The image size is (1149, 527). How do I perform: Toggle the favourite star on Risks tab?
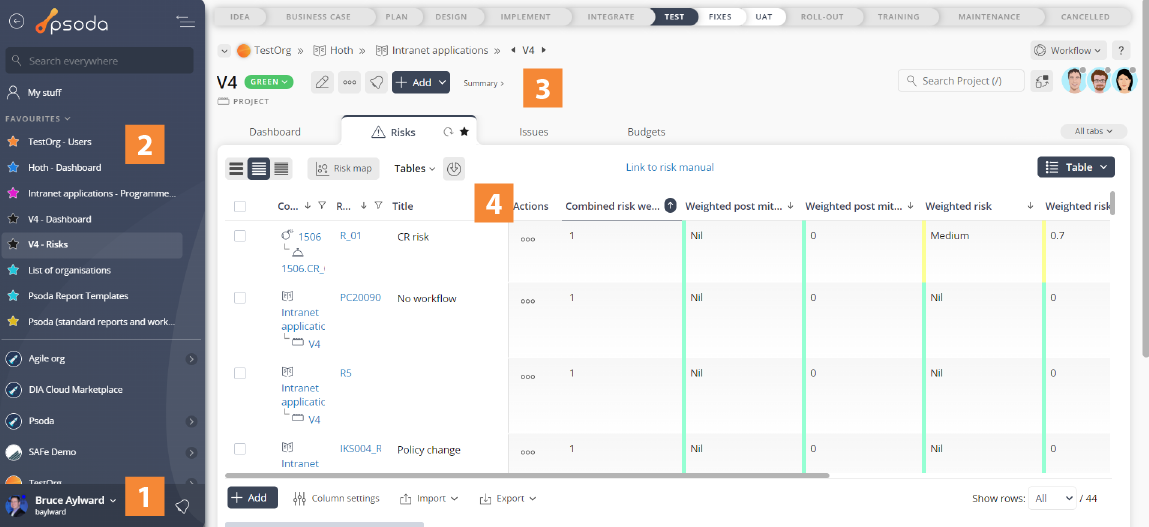464,133
